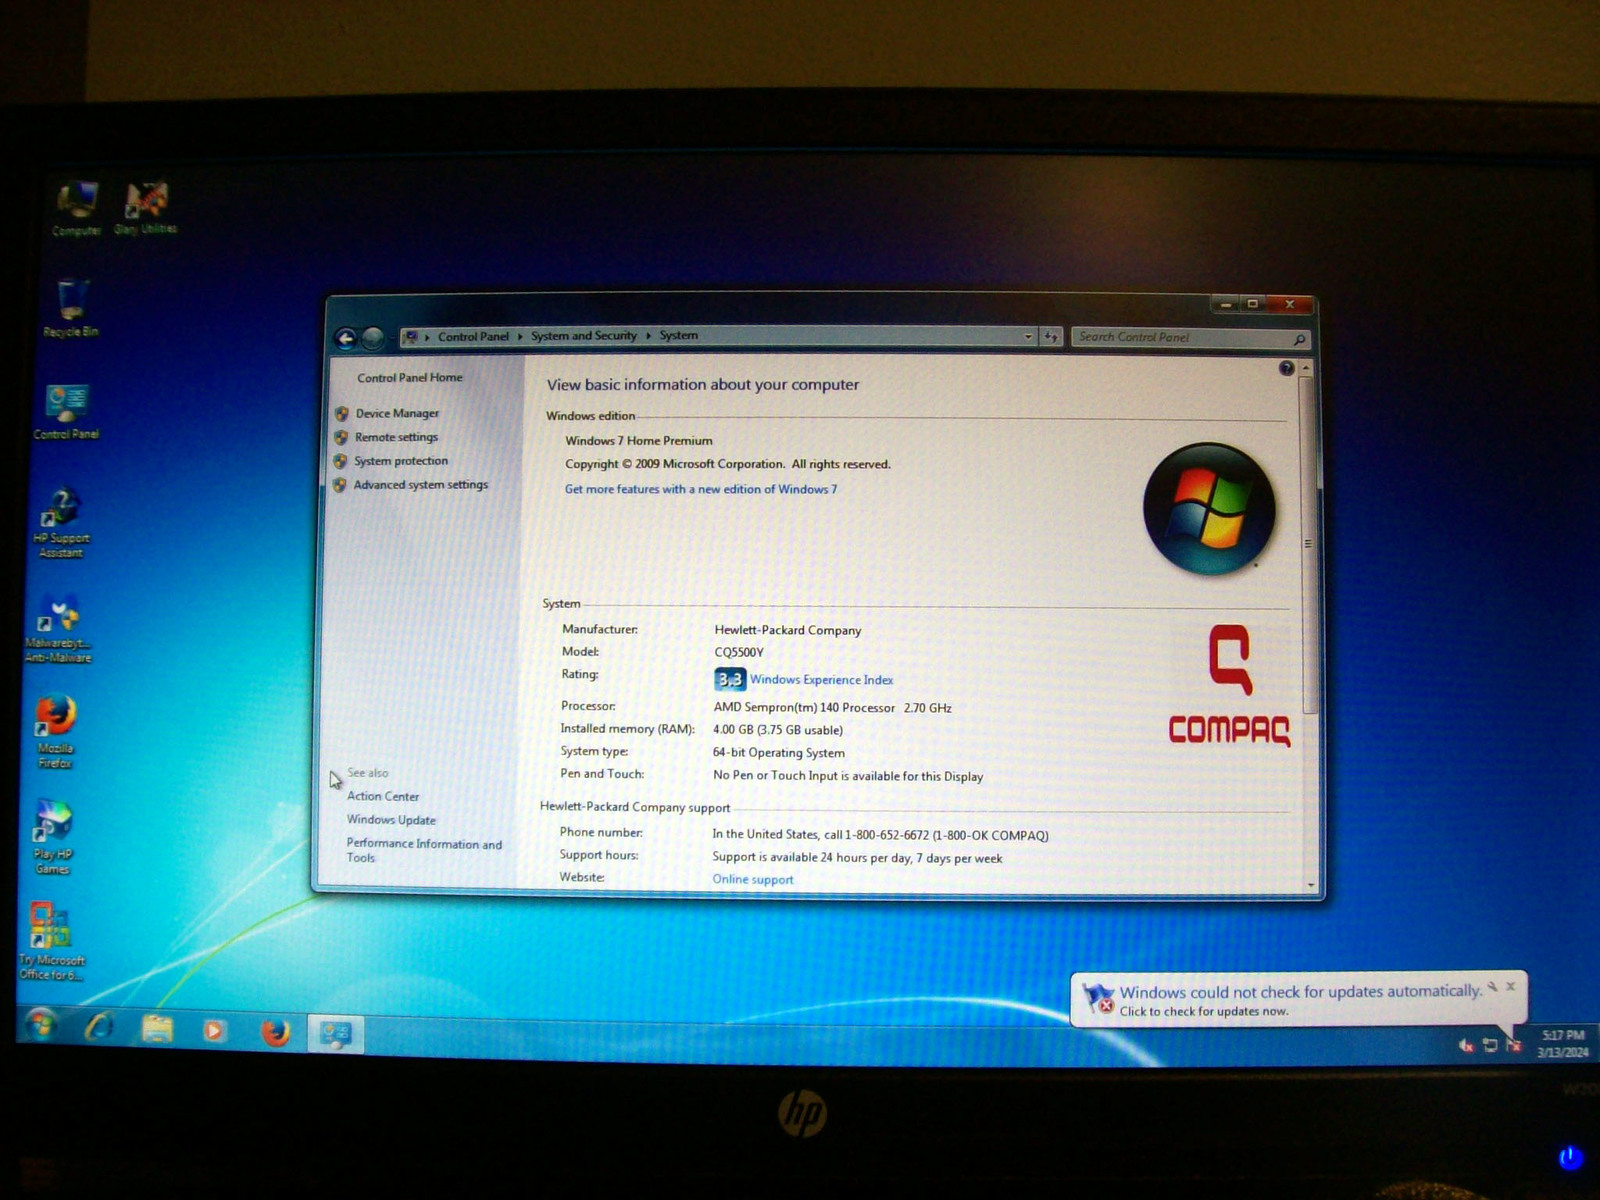
Task: Select System in the breadcrumb
Action: point(678,335)
